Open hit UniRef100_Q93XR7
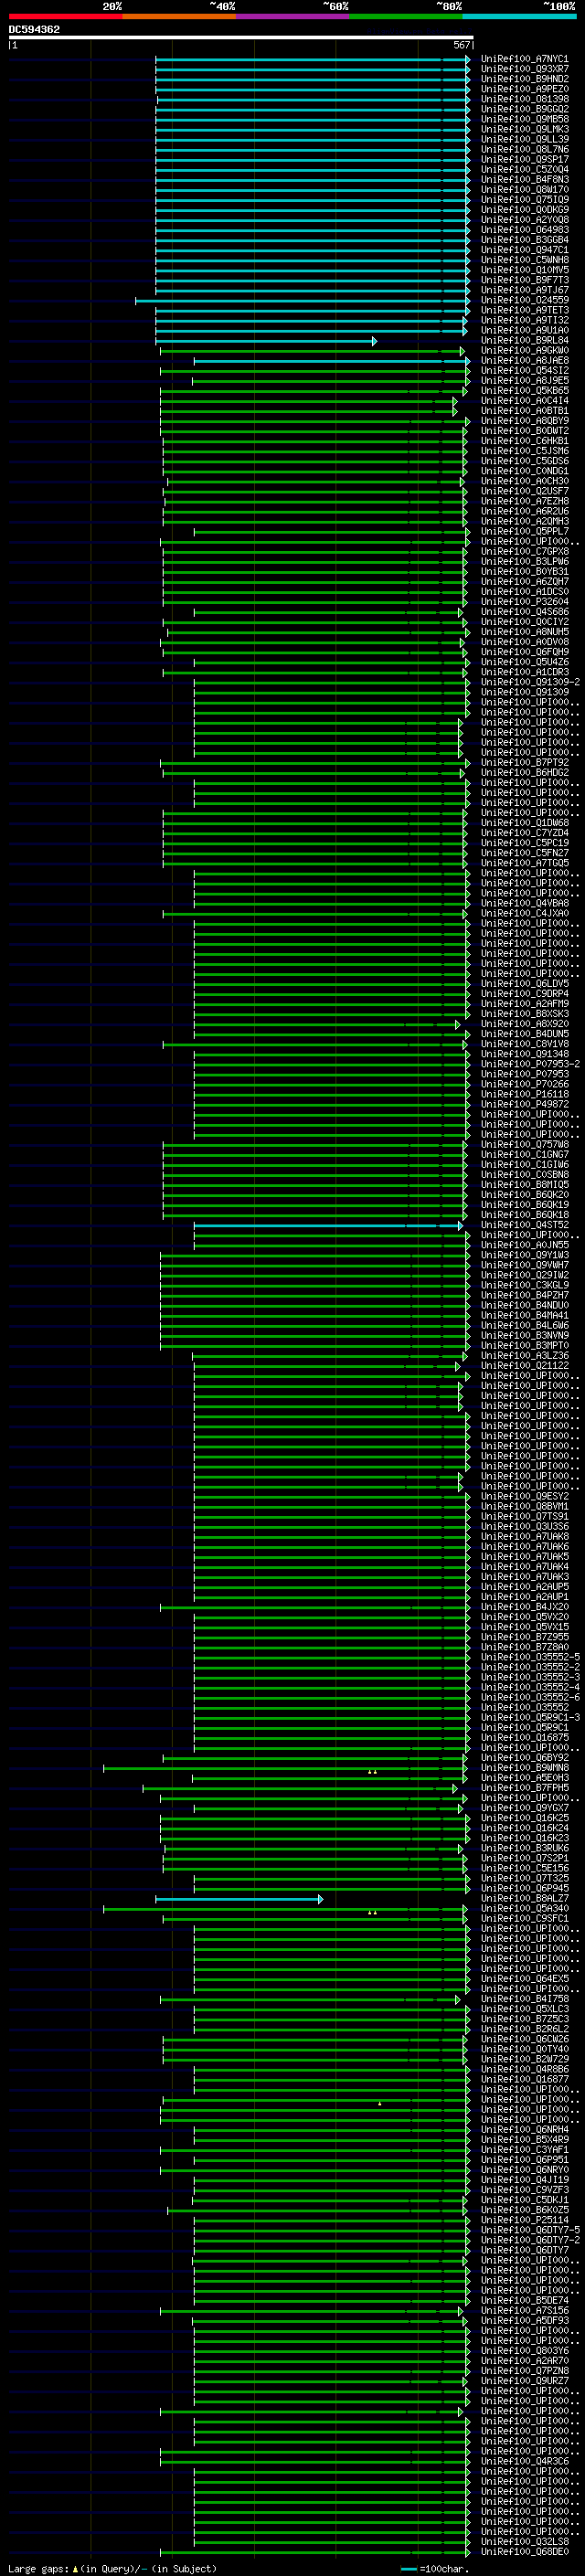The width and height of the screenshot is (585, 2576). pyautogui.click(x=524, y=69)
